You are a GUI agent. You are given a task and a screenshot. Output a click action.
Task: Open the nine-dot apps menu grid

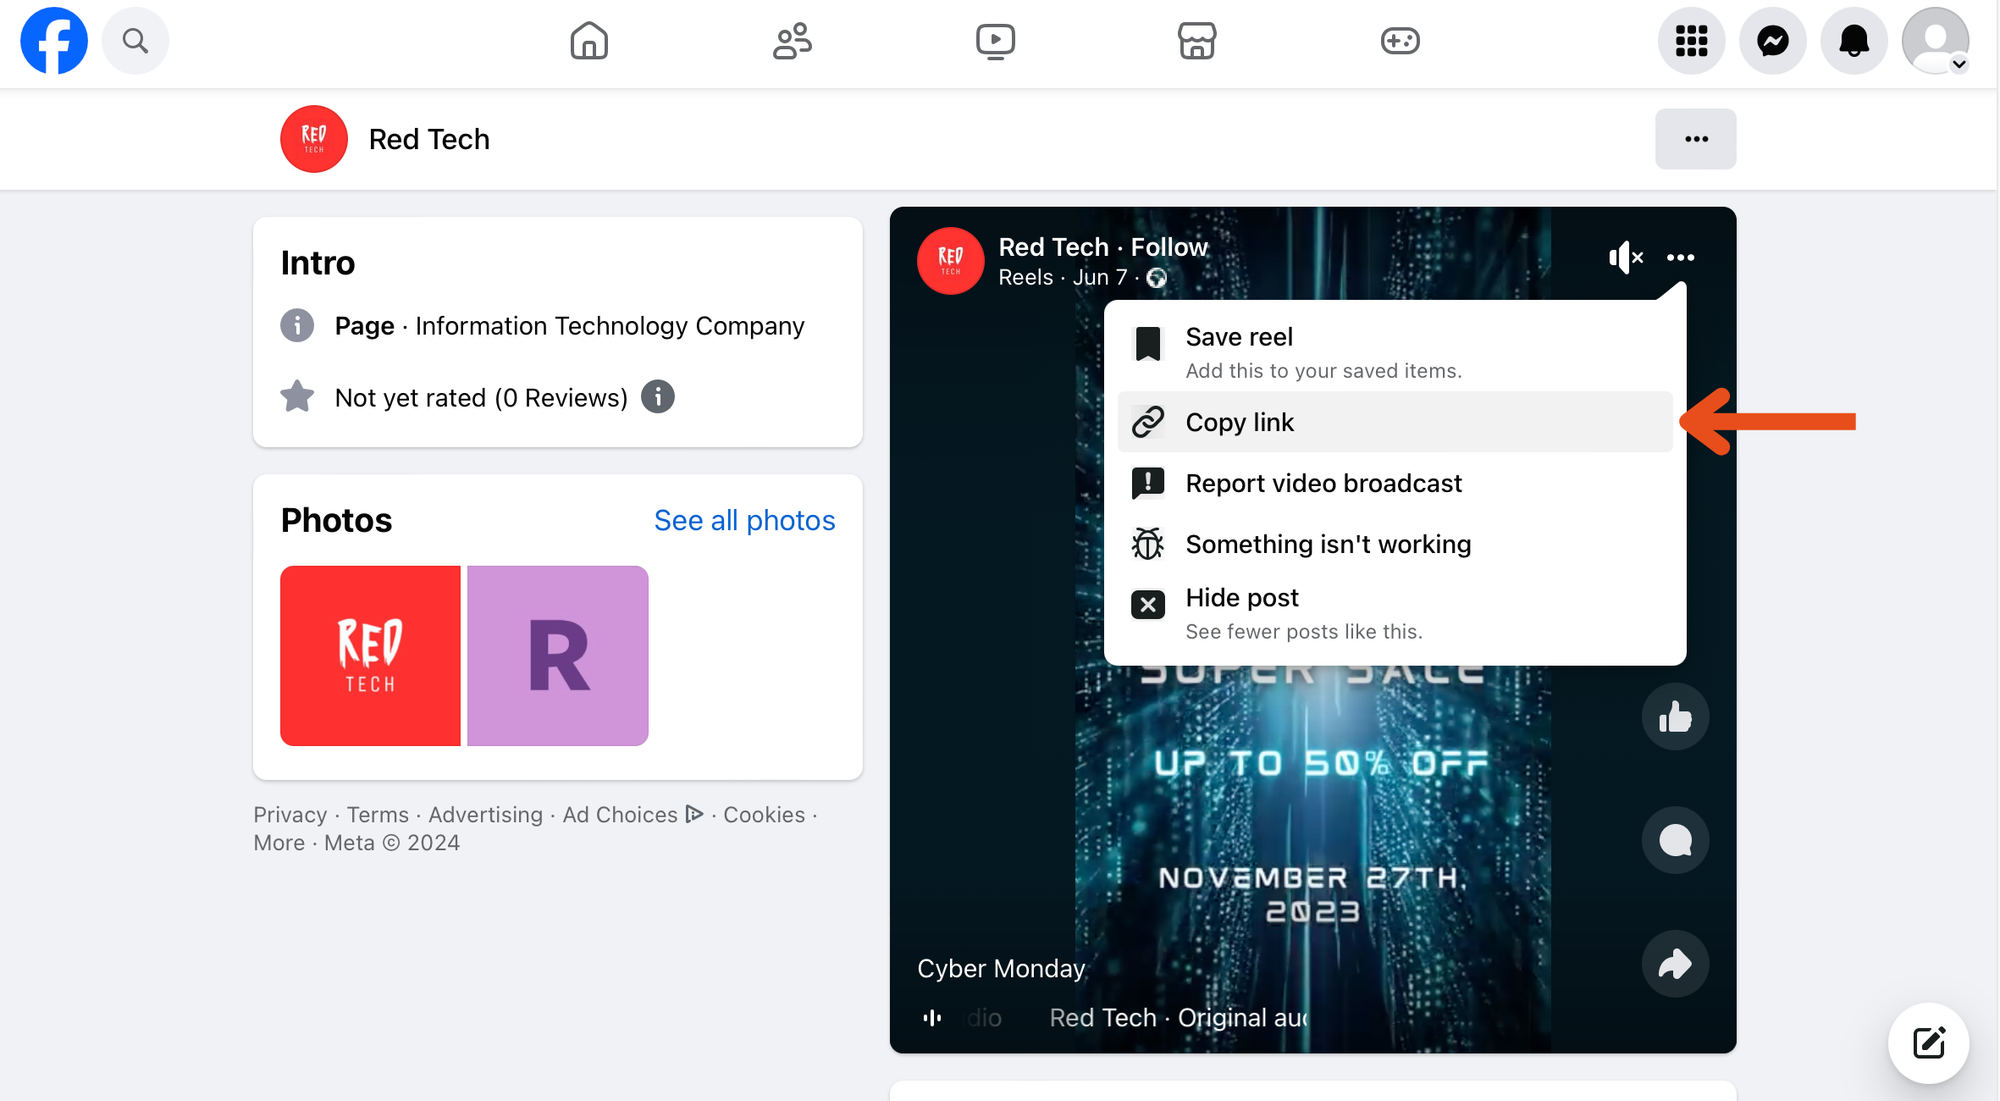[x=1691, y=41]
